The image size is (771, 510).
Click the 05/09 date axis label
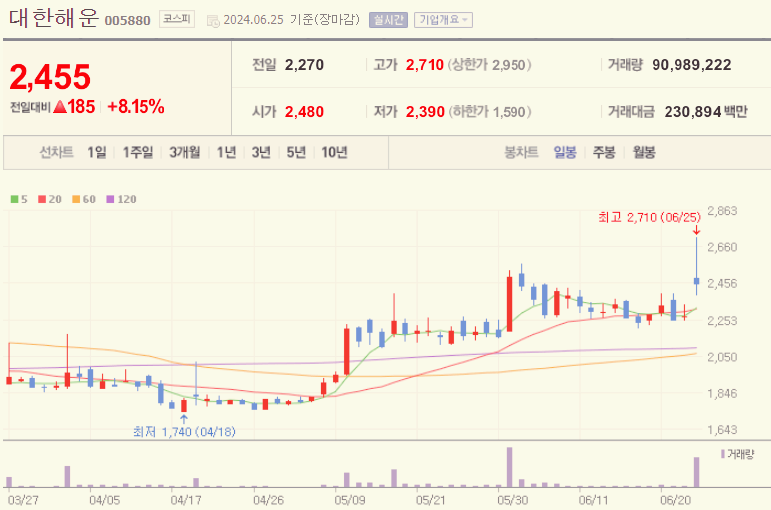pos(350,500)
